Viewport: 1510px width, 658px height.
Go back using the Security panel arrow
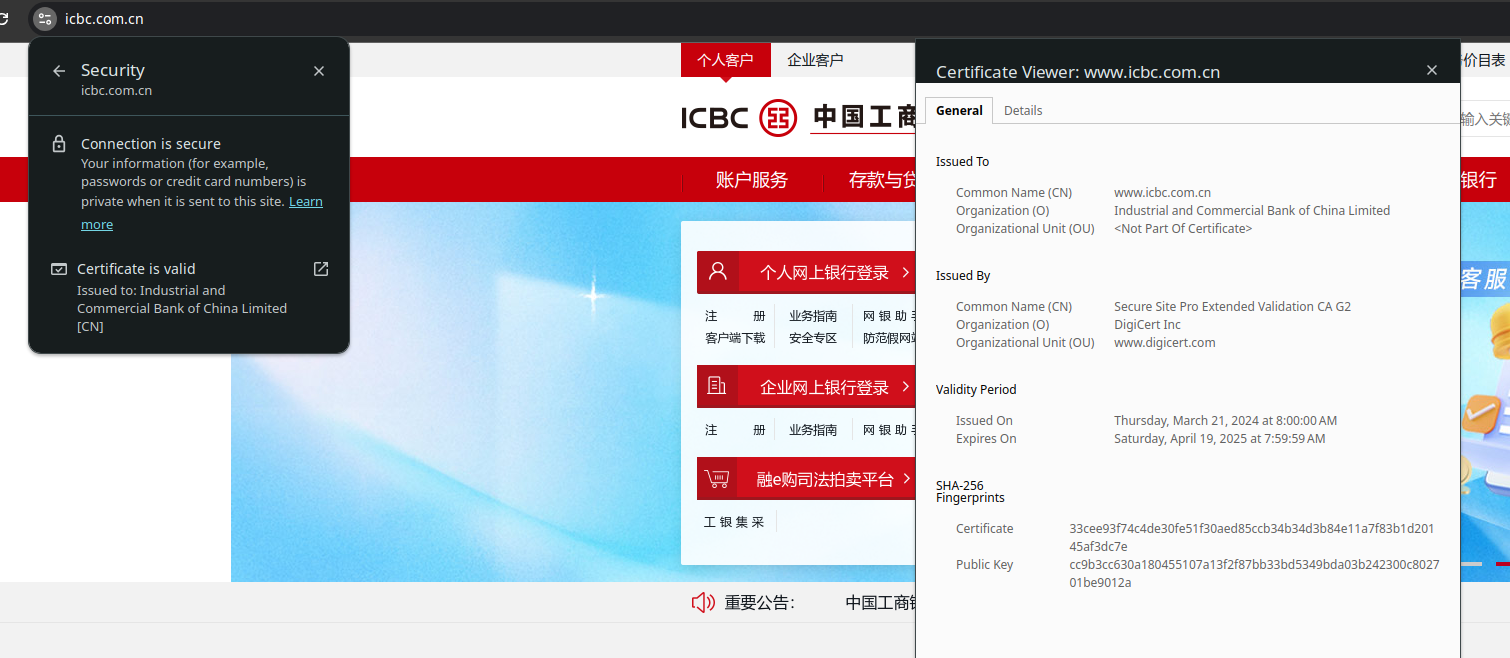(59, 71)
